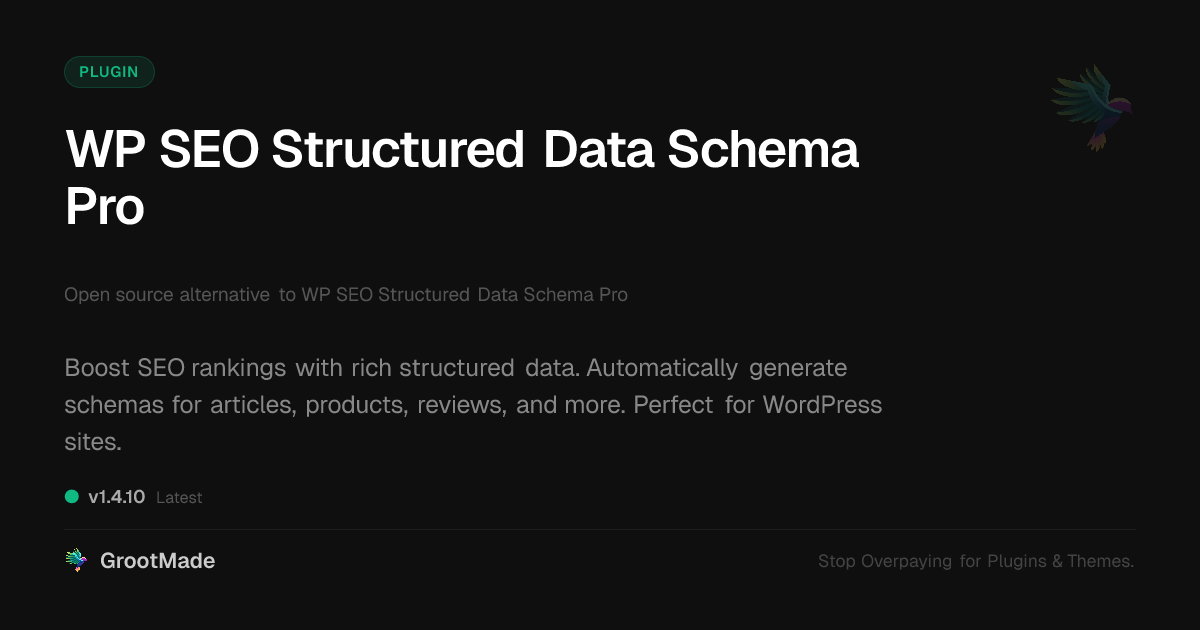
Task: Click "Automatically generate" in the description
Action: 716,368
